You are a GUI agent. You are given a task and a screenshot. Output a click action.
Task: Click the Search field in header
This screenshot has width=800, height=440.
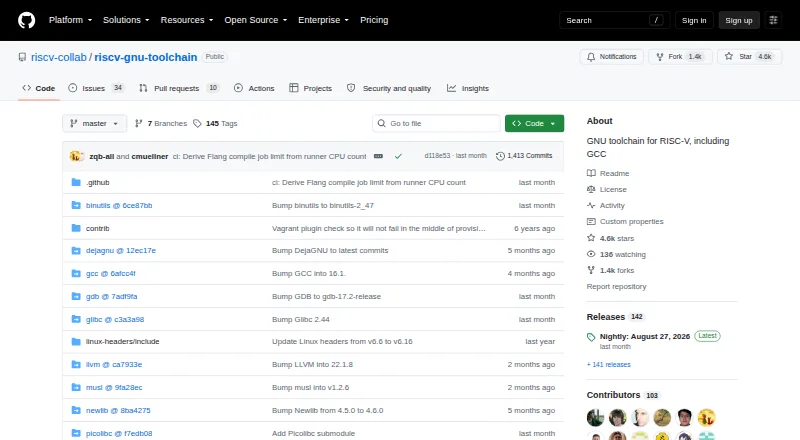tap(614, 20)
